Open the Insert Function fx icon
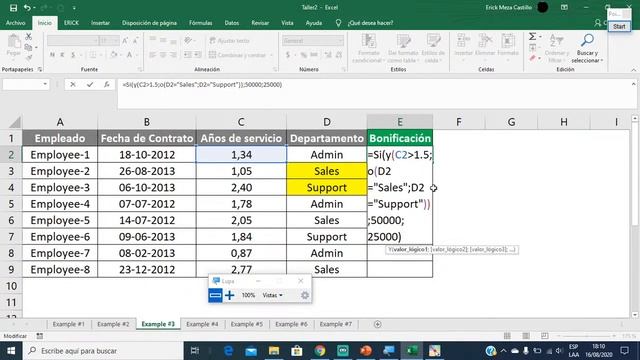This screenshot has width=640, height=360. tap(107, 84)
